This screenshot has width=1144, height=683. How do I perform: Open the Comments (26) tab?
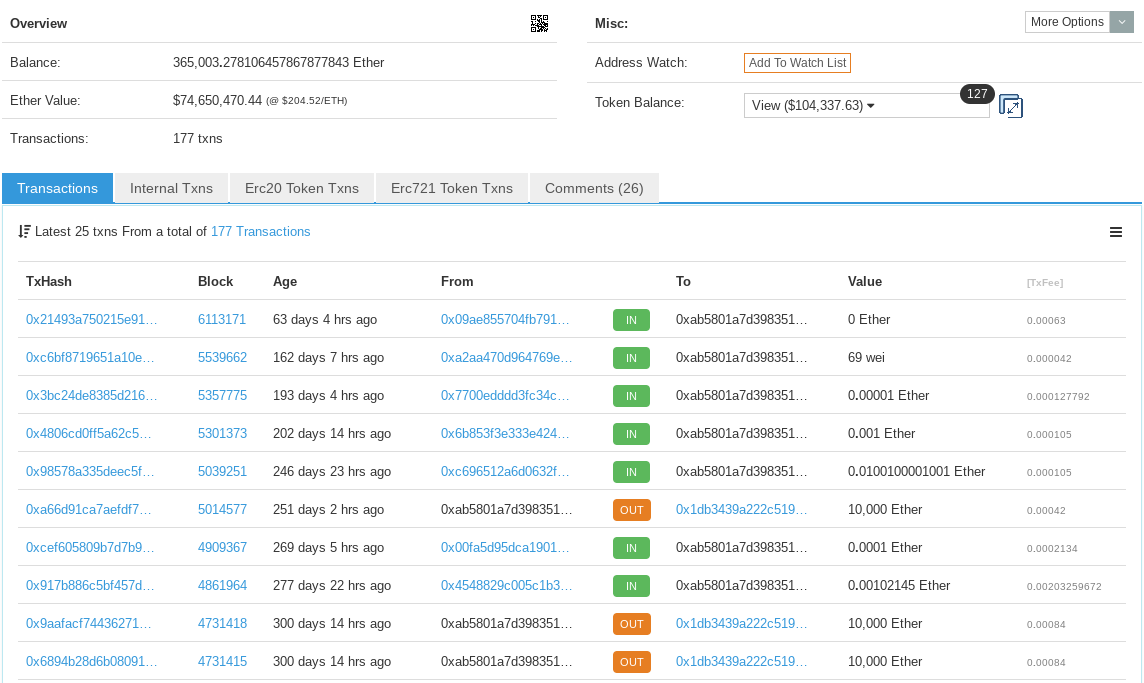(x=594, y=188)
